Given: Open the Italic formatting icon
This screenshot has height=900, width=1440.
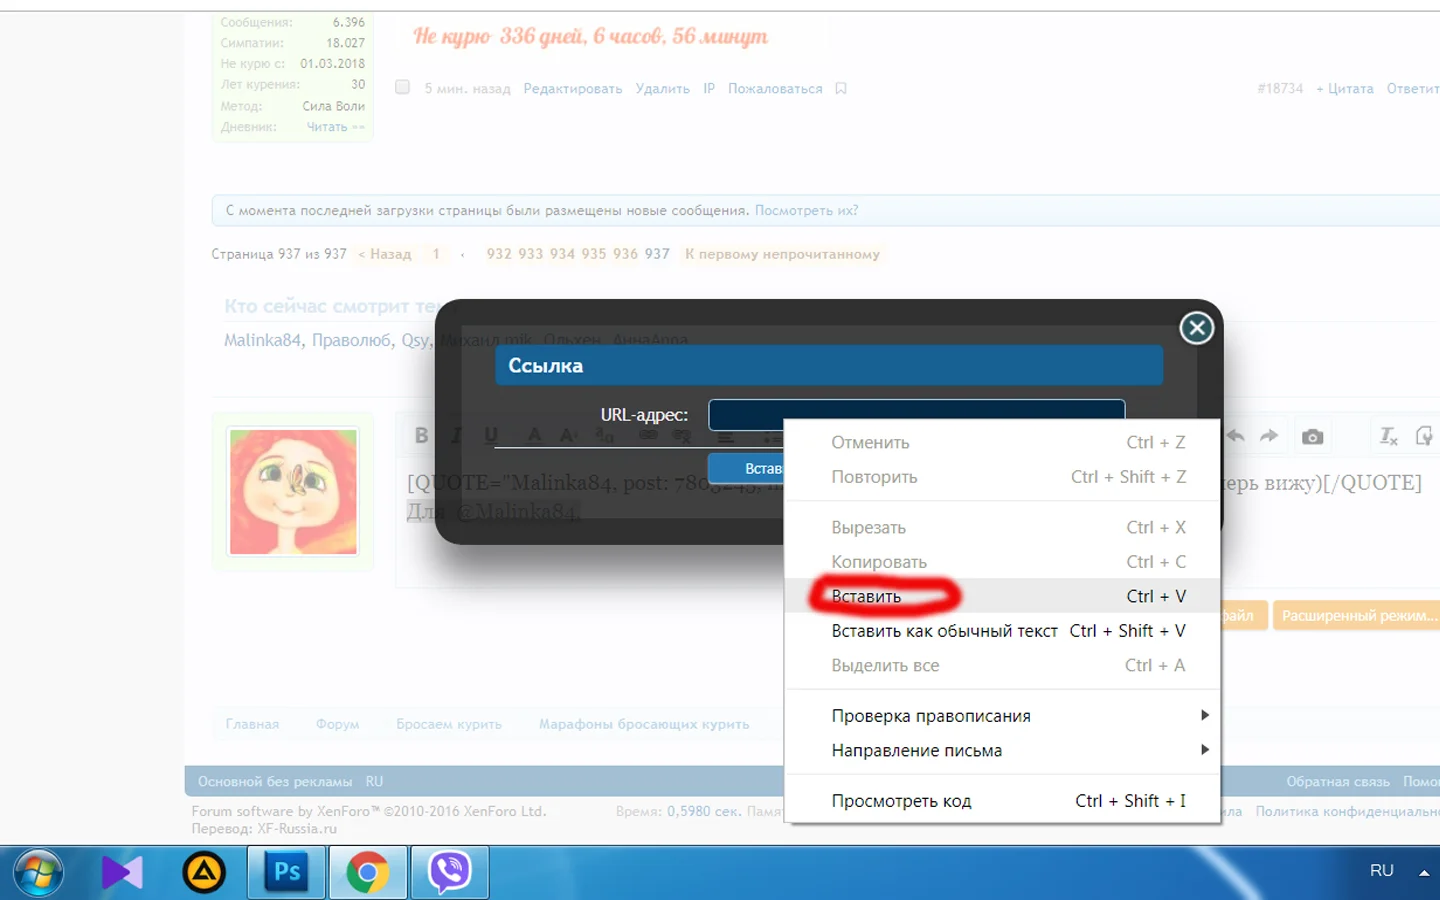Looking at the screenshot, I should 455,435.
